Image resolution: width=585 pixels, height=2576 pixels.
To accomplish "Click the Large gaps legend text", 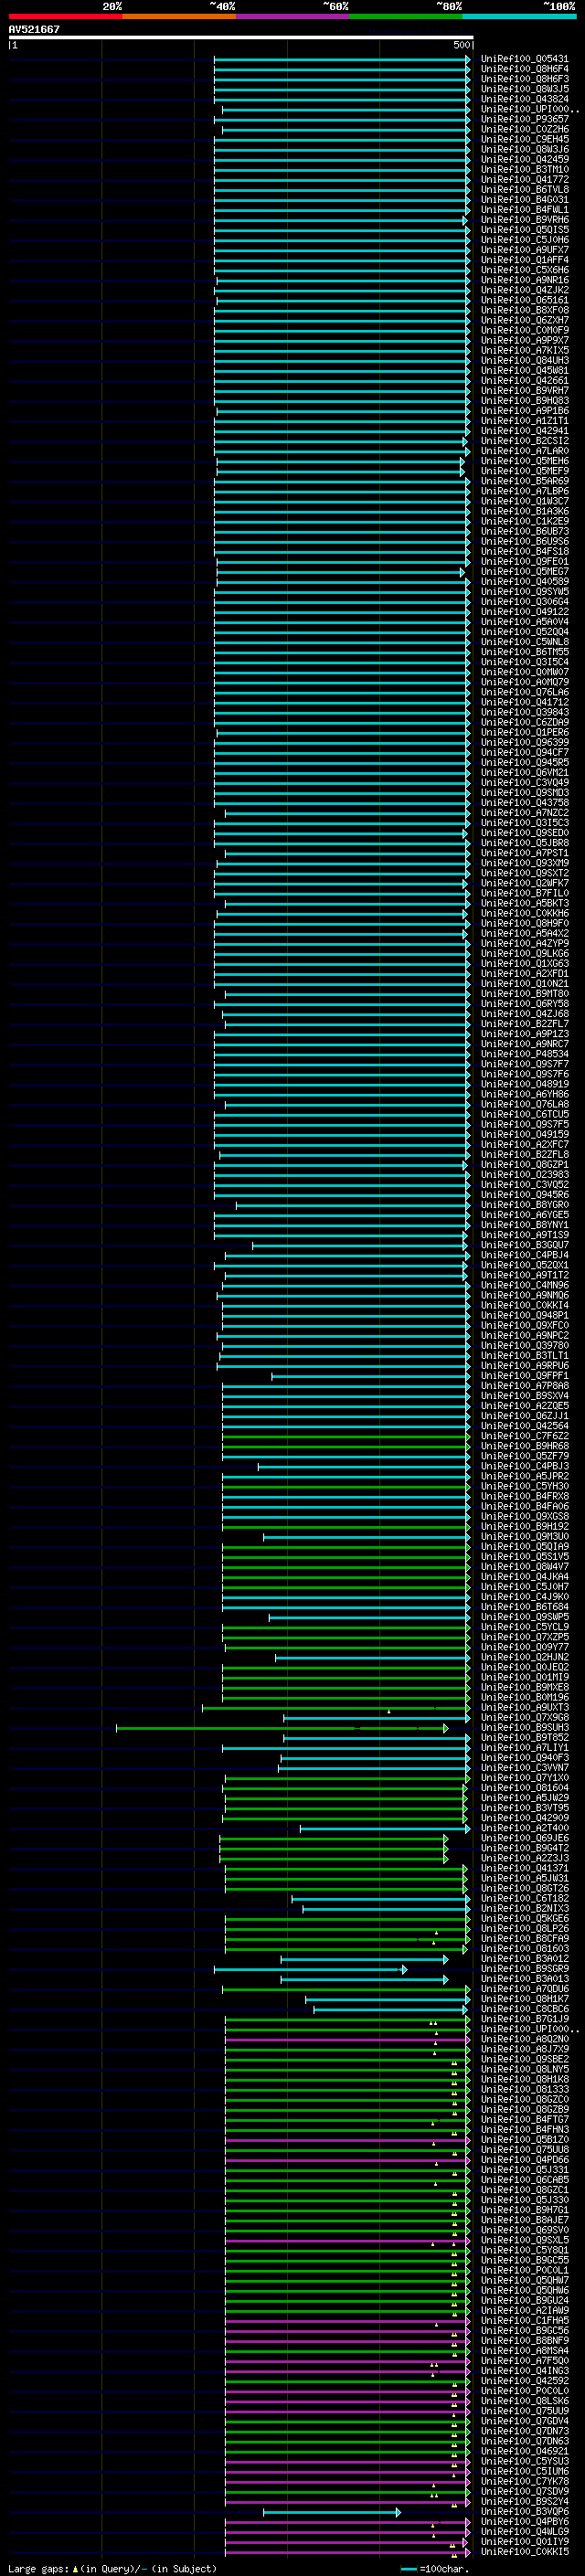I will tap(112, 2569).
